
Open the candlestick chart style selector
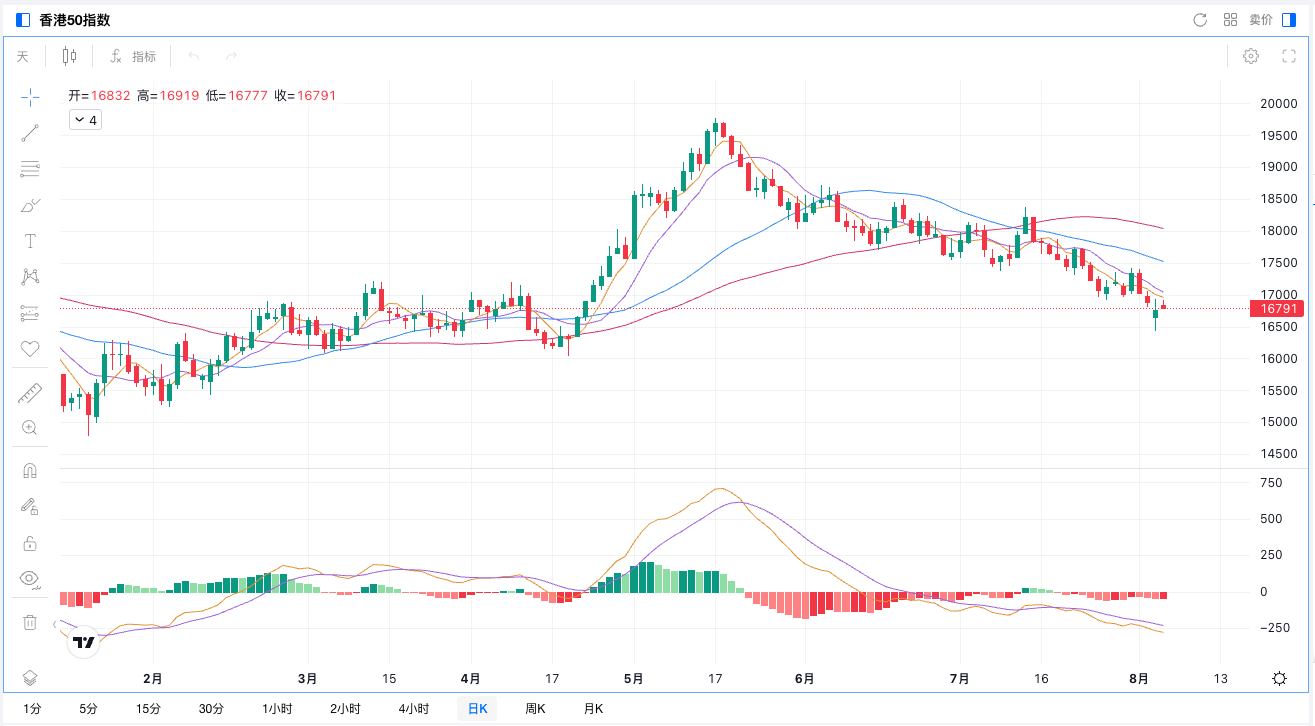[69, 56]
